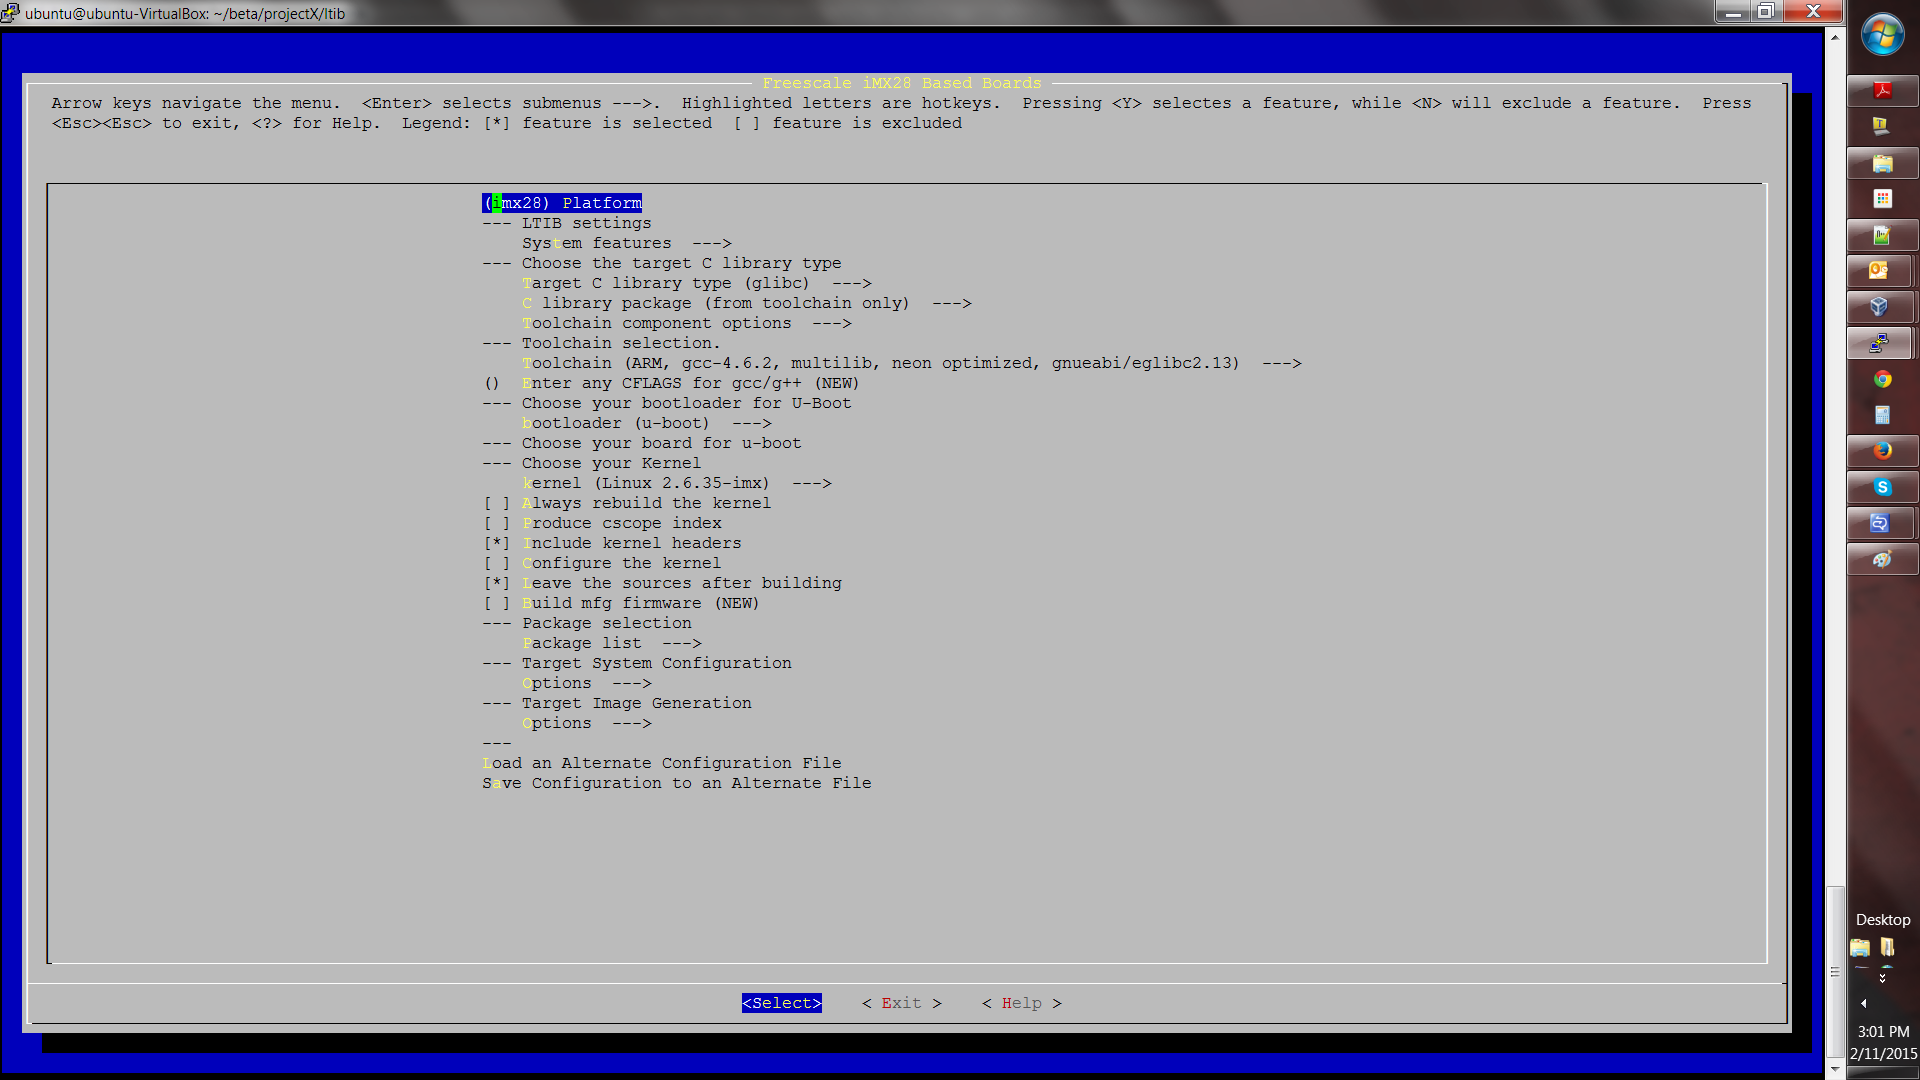
Task: Open the 'System features' submenu
Action: [x=625, y=243]
